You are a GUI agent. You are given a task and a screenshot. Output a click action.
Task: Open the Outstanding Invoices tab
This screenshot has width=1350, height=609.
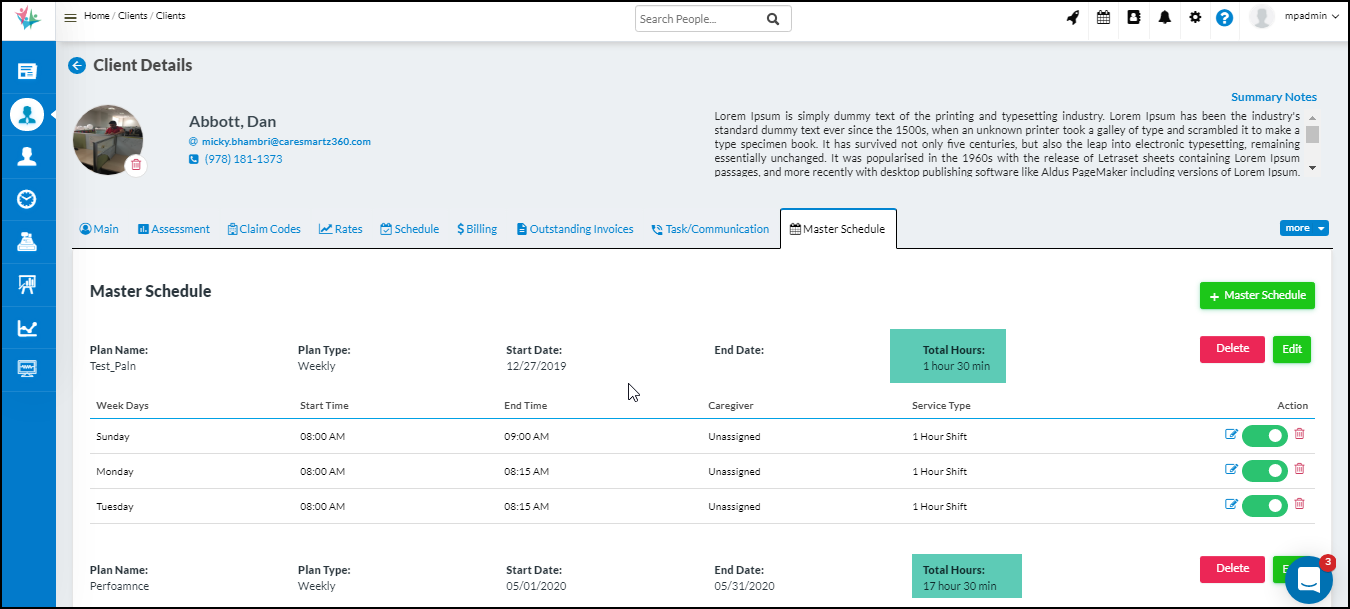575,229
